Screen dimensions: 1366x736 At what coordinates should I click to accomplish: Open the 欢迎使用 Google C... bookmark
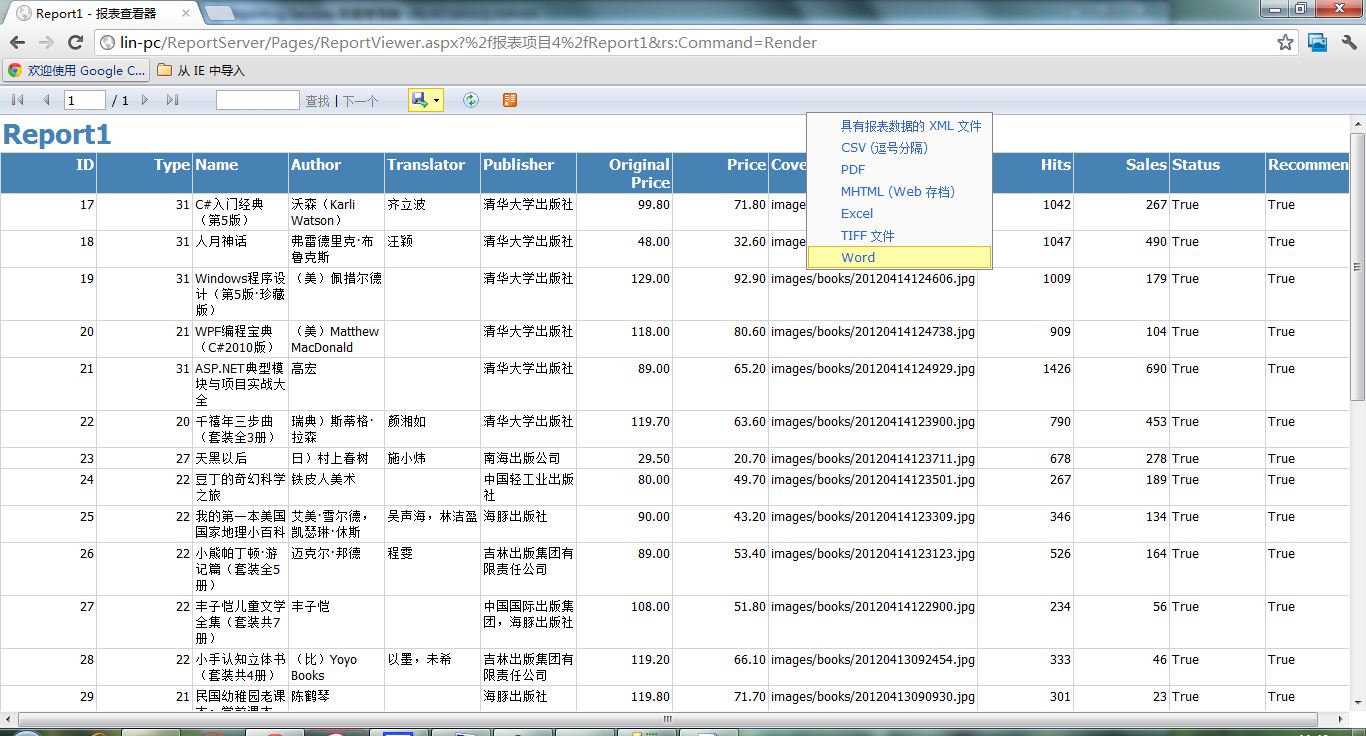pyautogui.click(x=77, y=71)
